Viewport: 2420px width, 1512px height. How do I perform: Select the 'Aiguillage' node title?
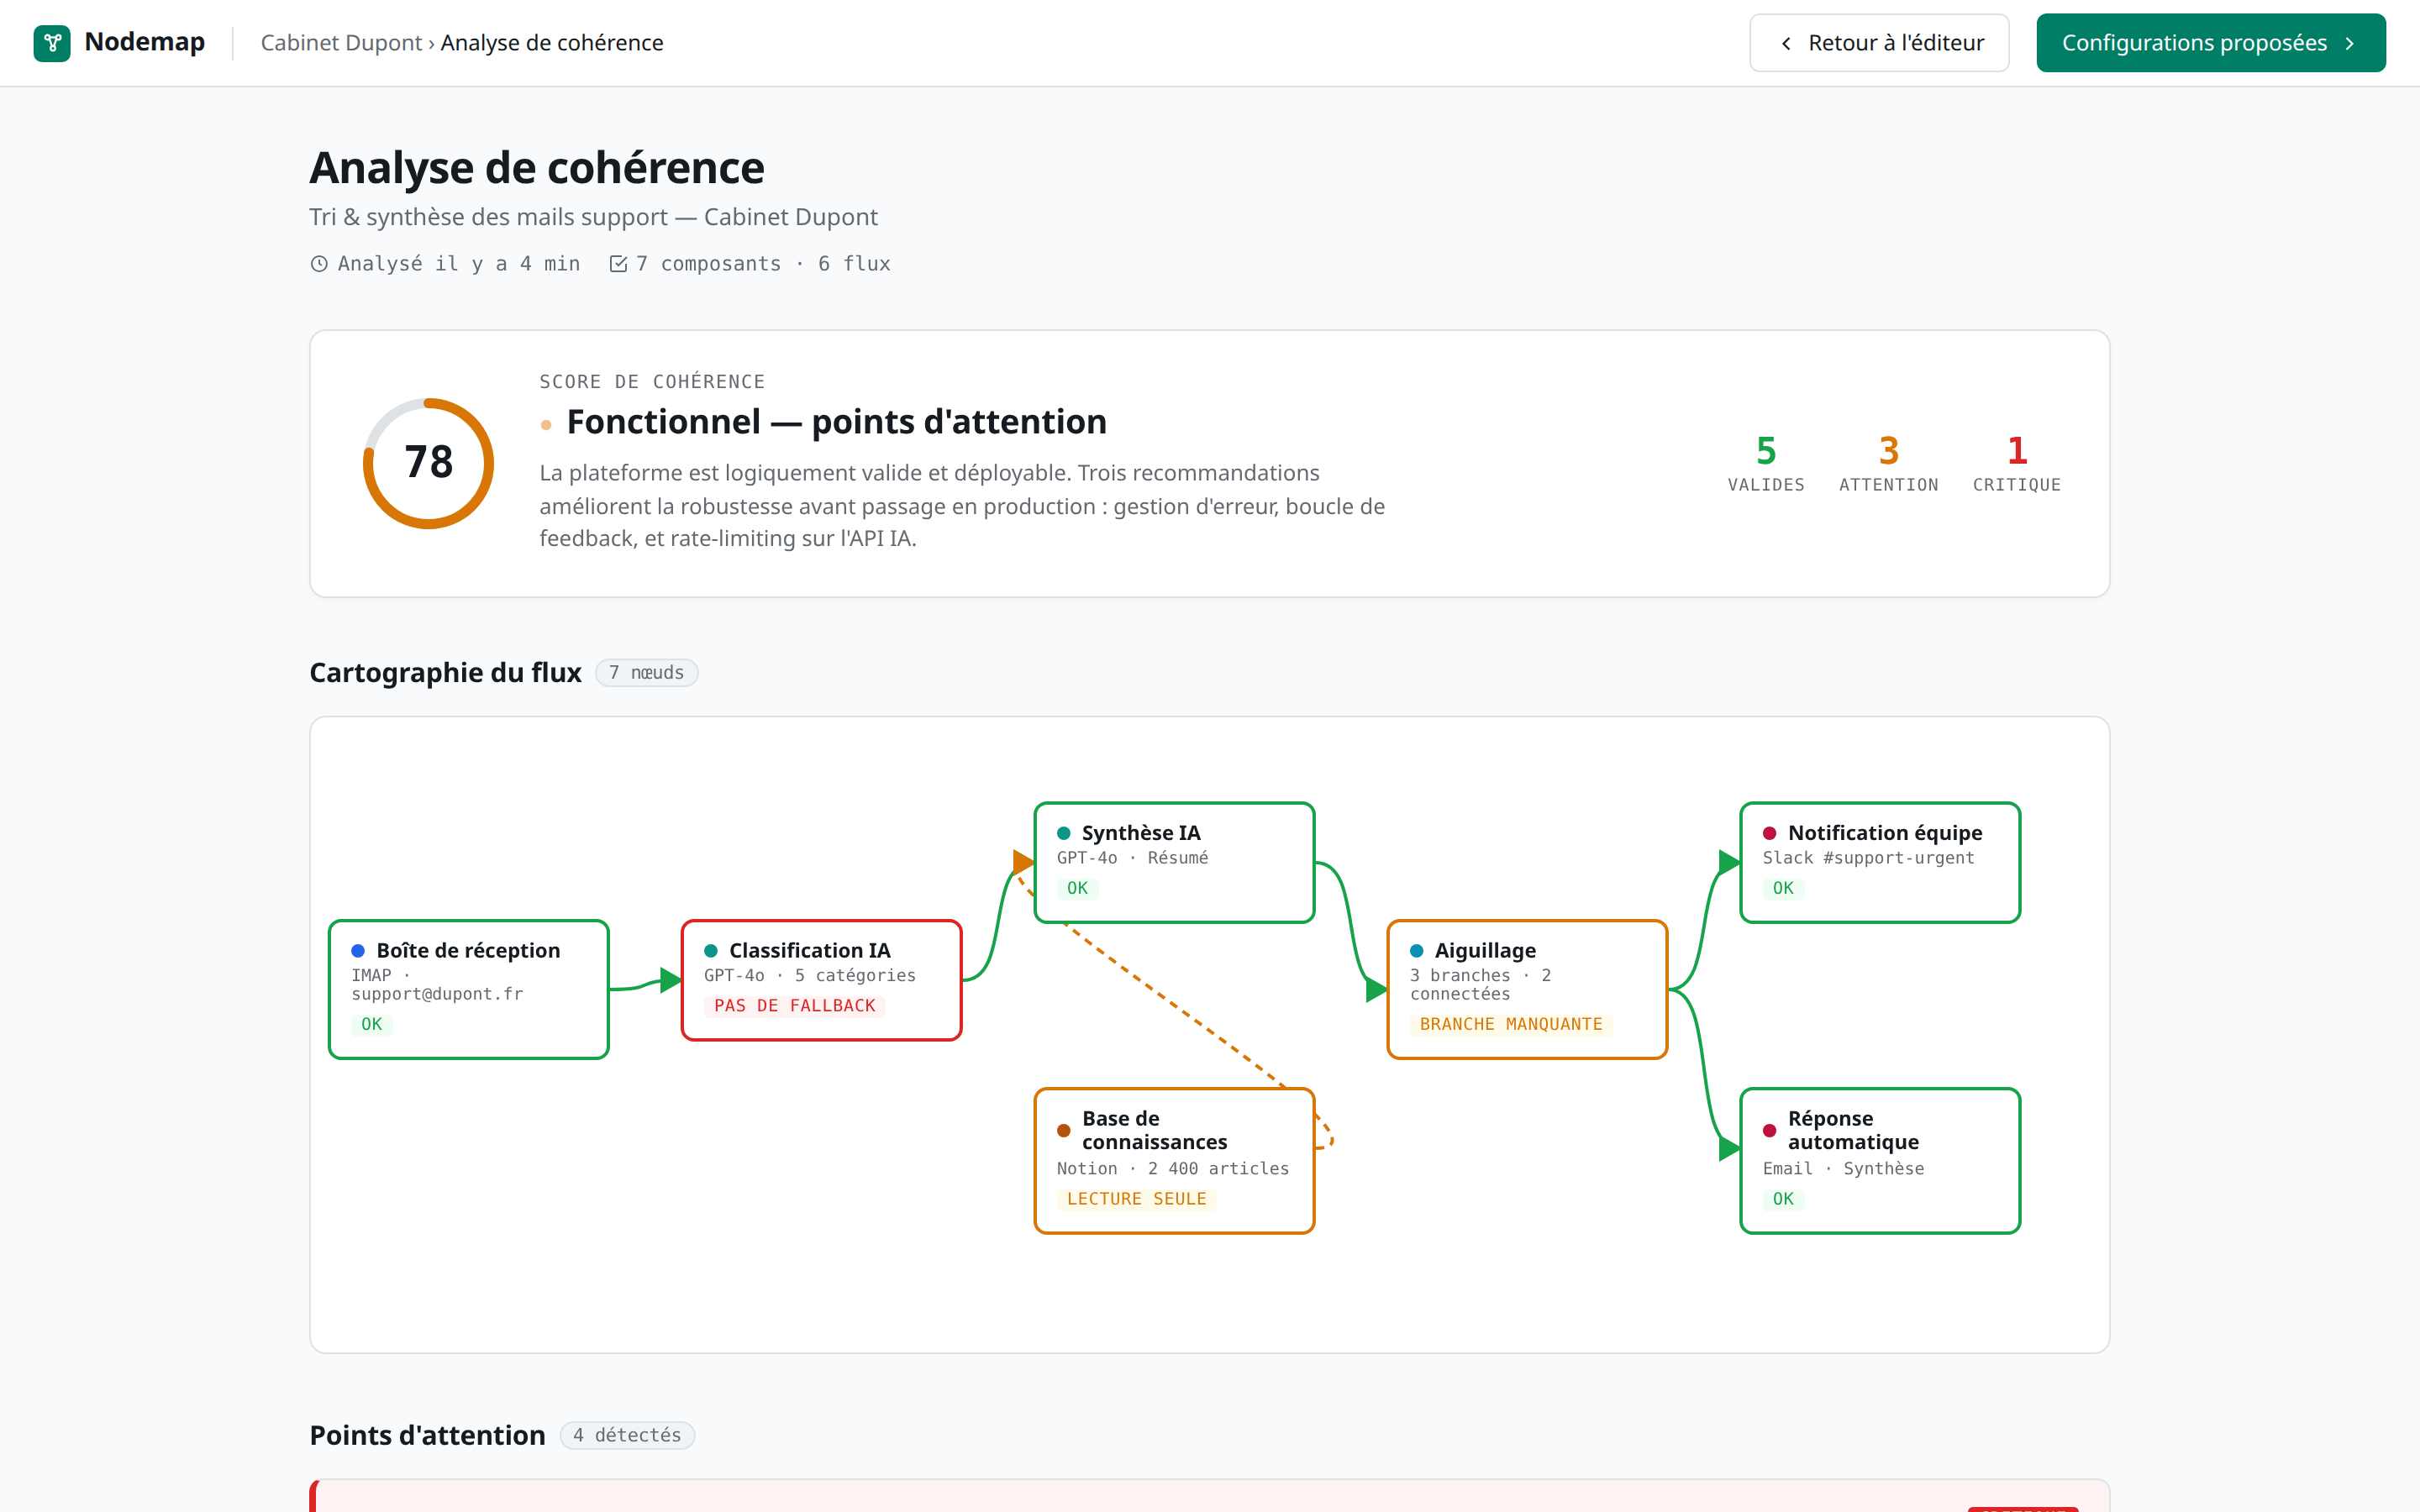pyautogui.click(x=1485, y=951)
